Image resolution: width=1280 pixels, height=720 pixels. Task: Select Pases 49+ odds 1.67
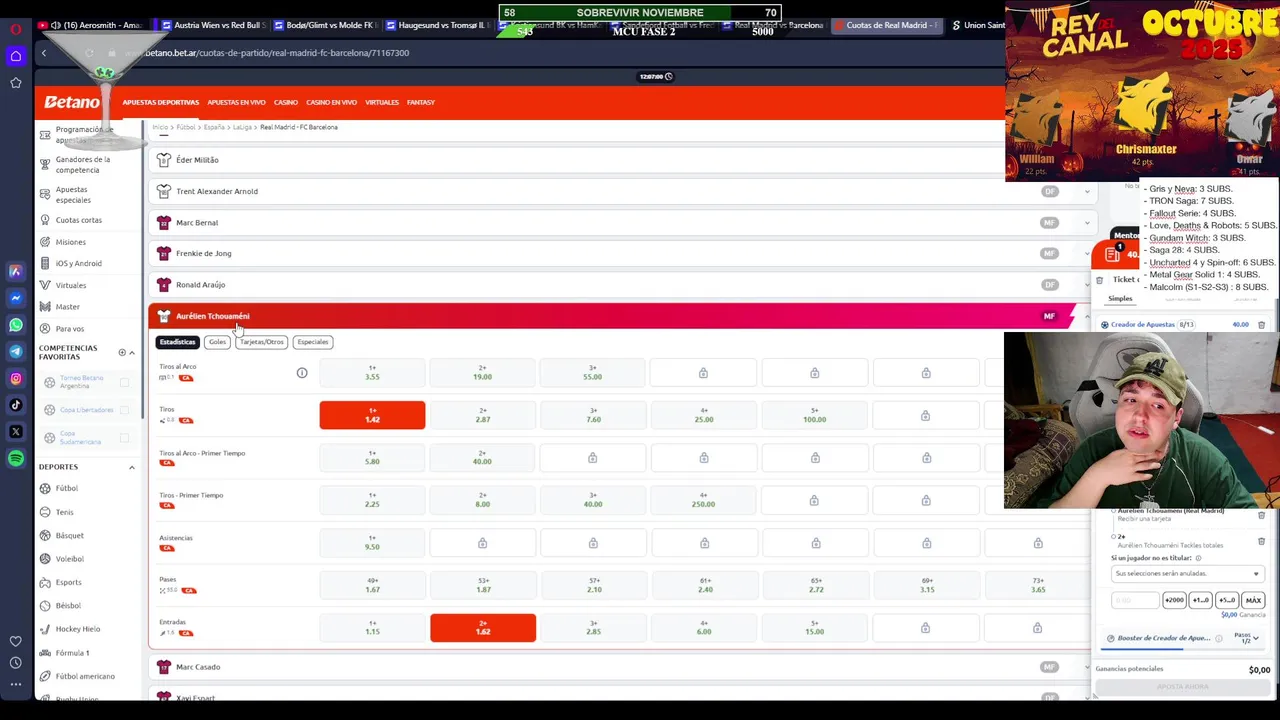[372, 585]
